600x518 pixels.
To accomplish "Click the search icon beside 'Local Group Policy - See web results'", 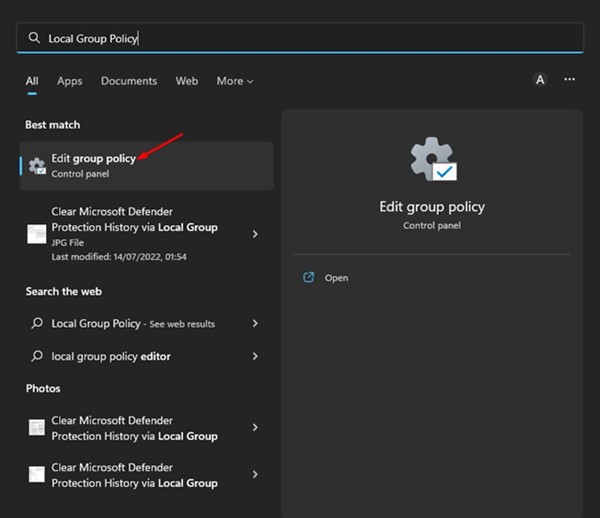I will pyautogui.click(x=37, y=324).
